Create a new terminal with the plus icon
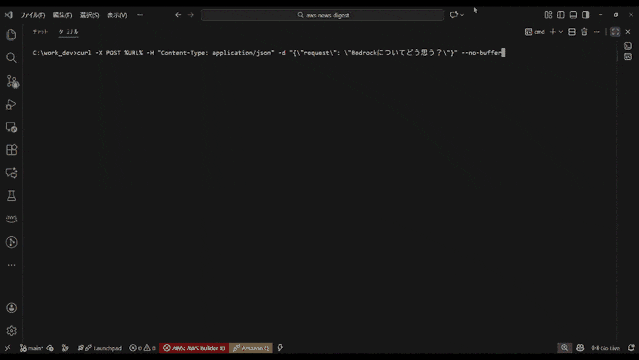 point(553,32)
